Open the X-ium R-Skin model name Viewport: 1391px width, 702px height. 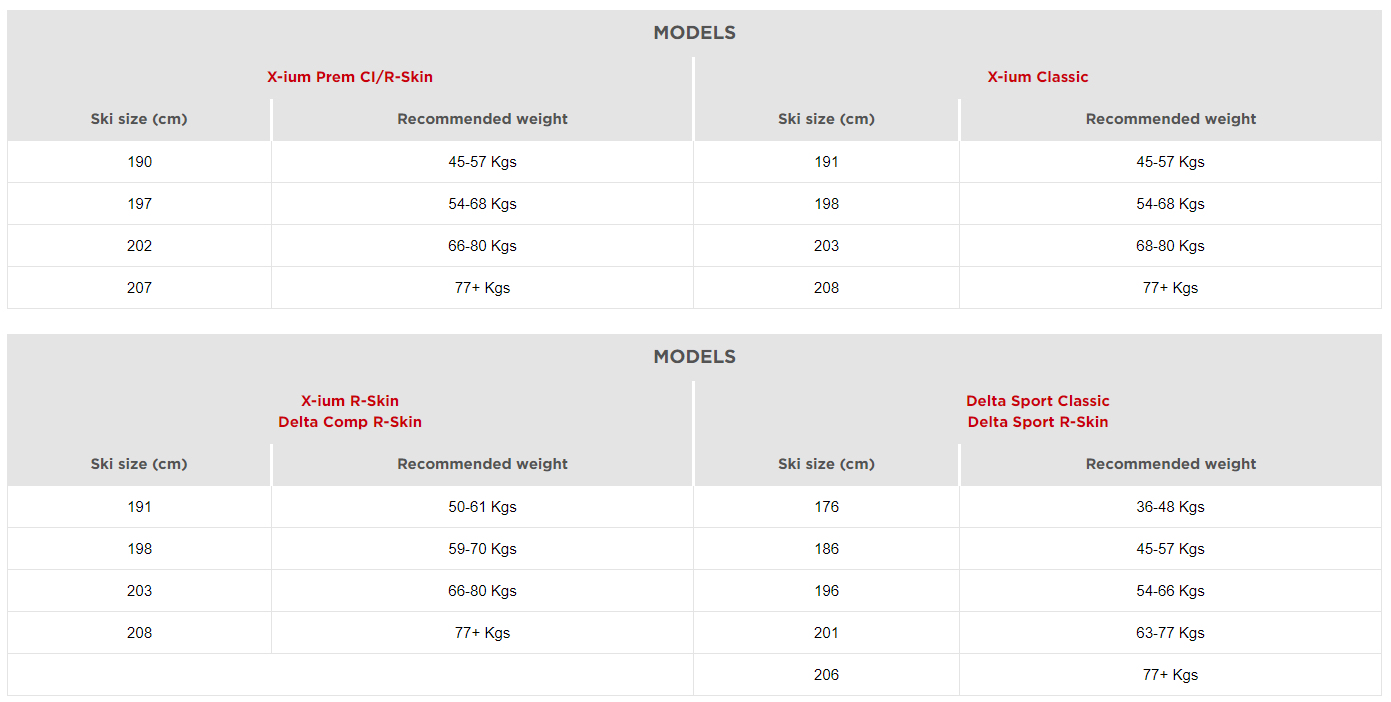tap(350, 401)
